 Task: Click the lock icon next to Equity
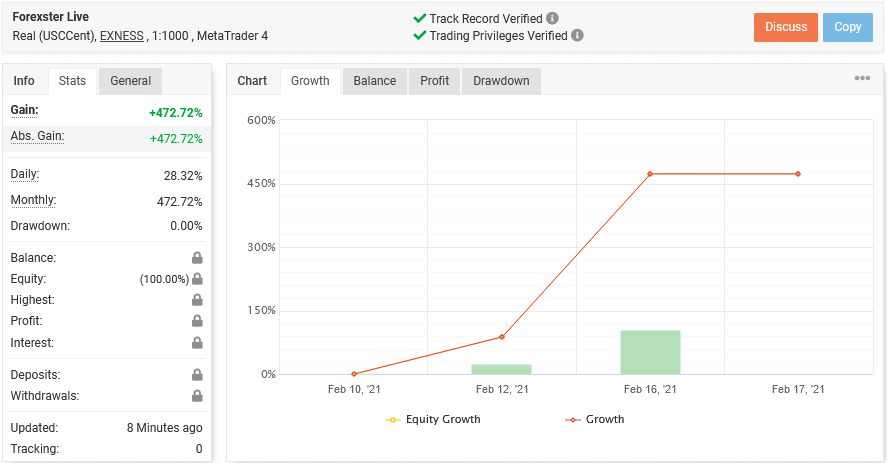(x=197, y=279)
